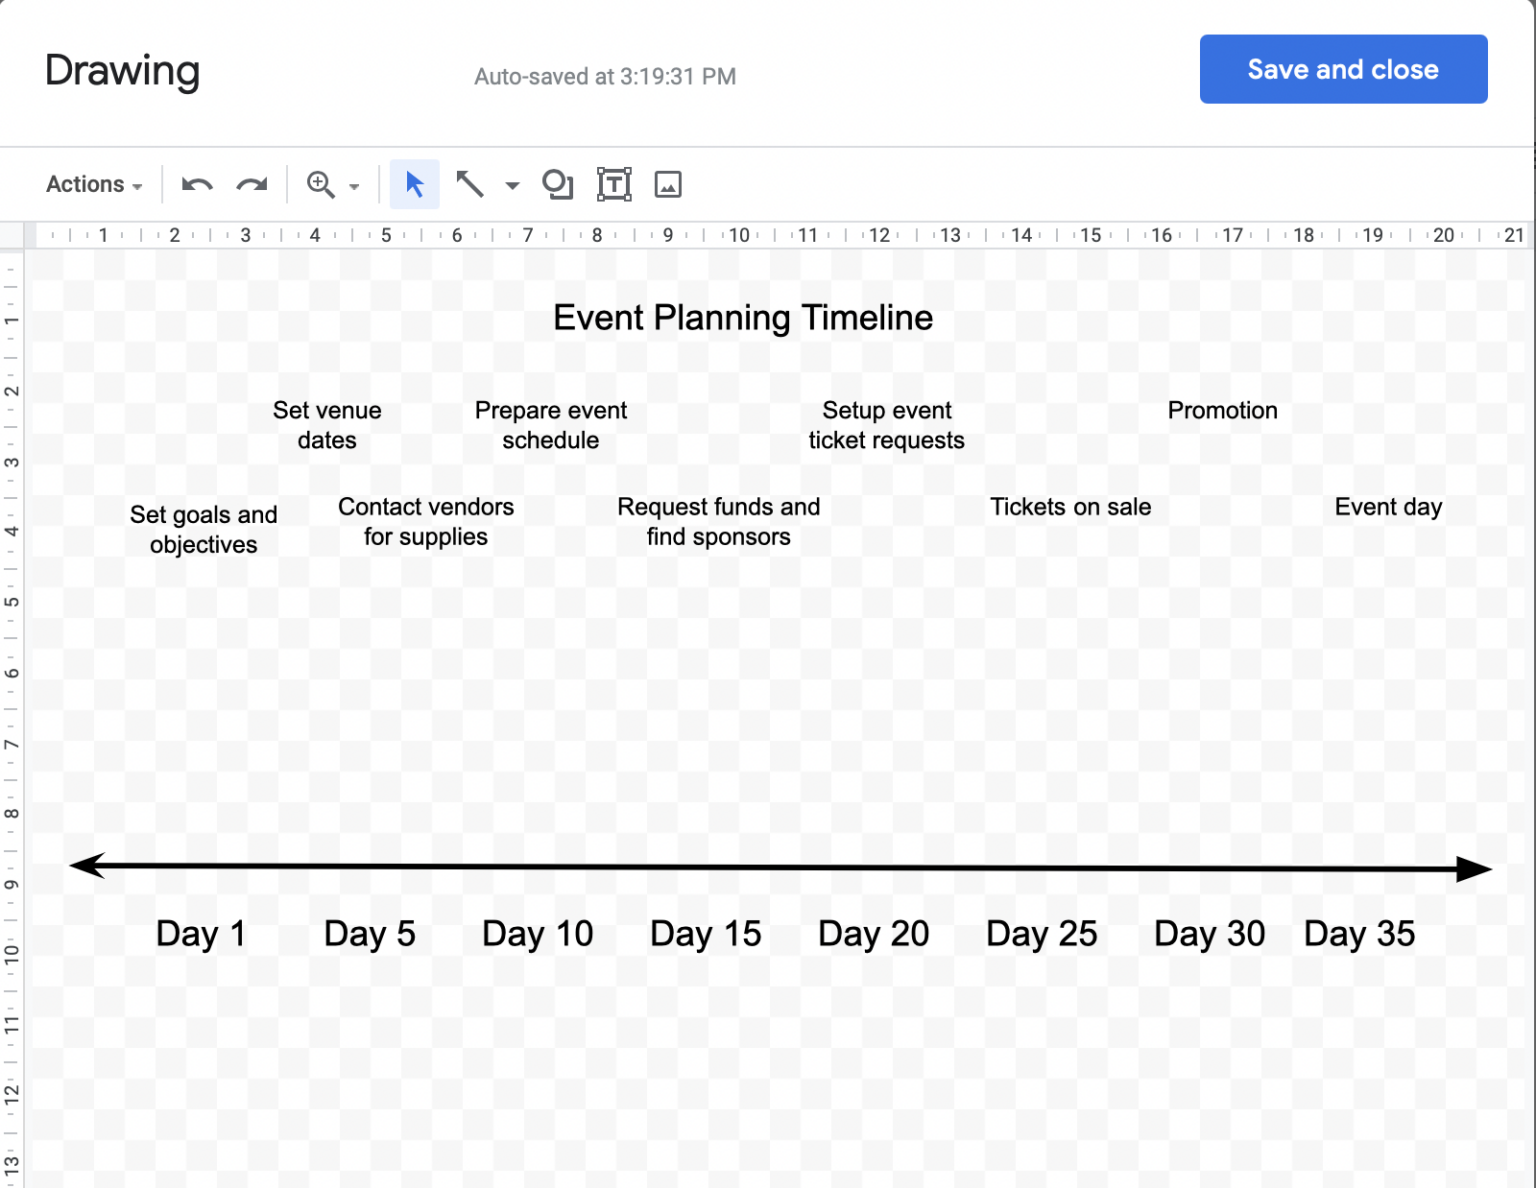Select the Event Planning Timeline title
The height and width of the screenshot is (1188, 1536).
point(743,317)
